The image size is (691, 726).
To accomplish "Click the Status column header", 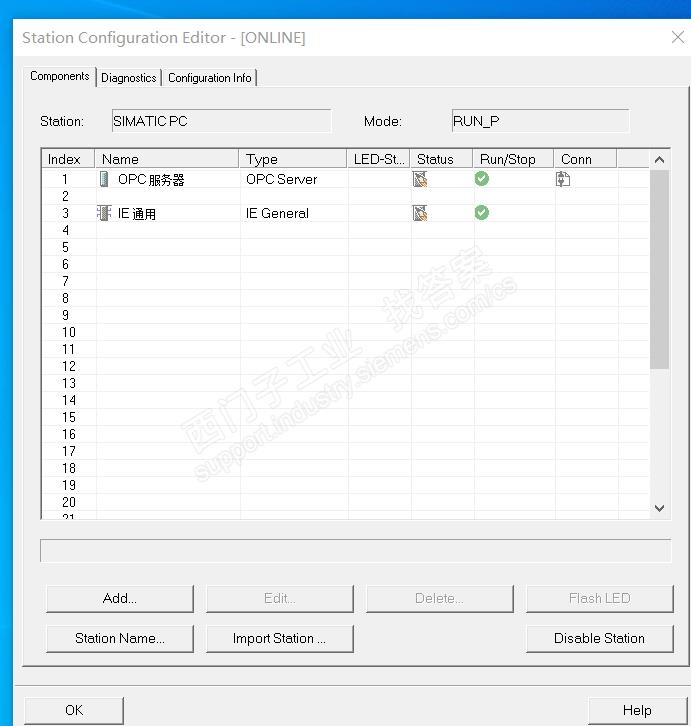I will pyautogui.click(x=441, y=159).
